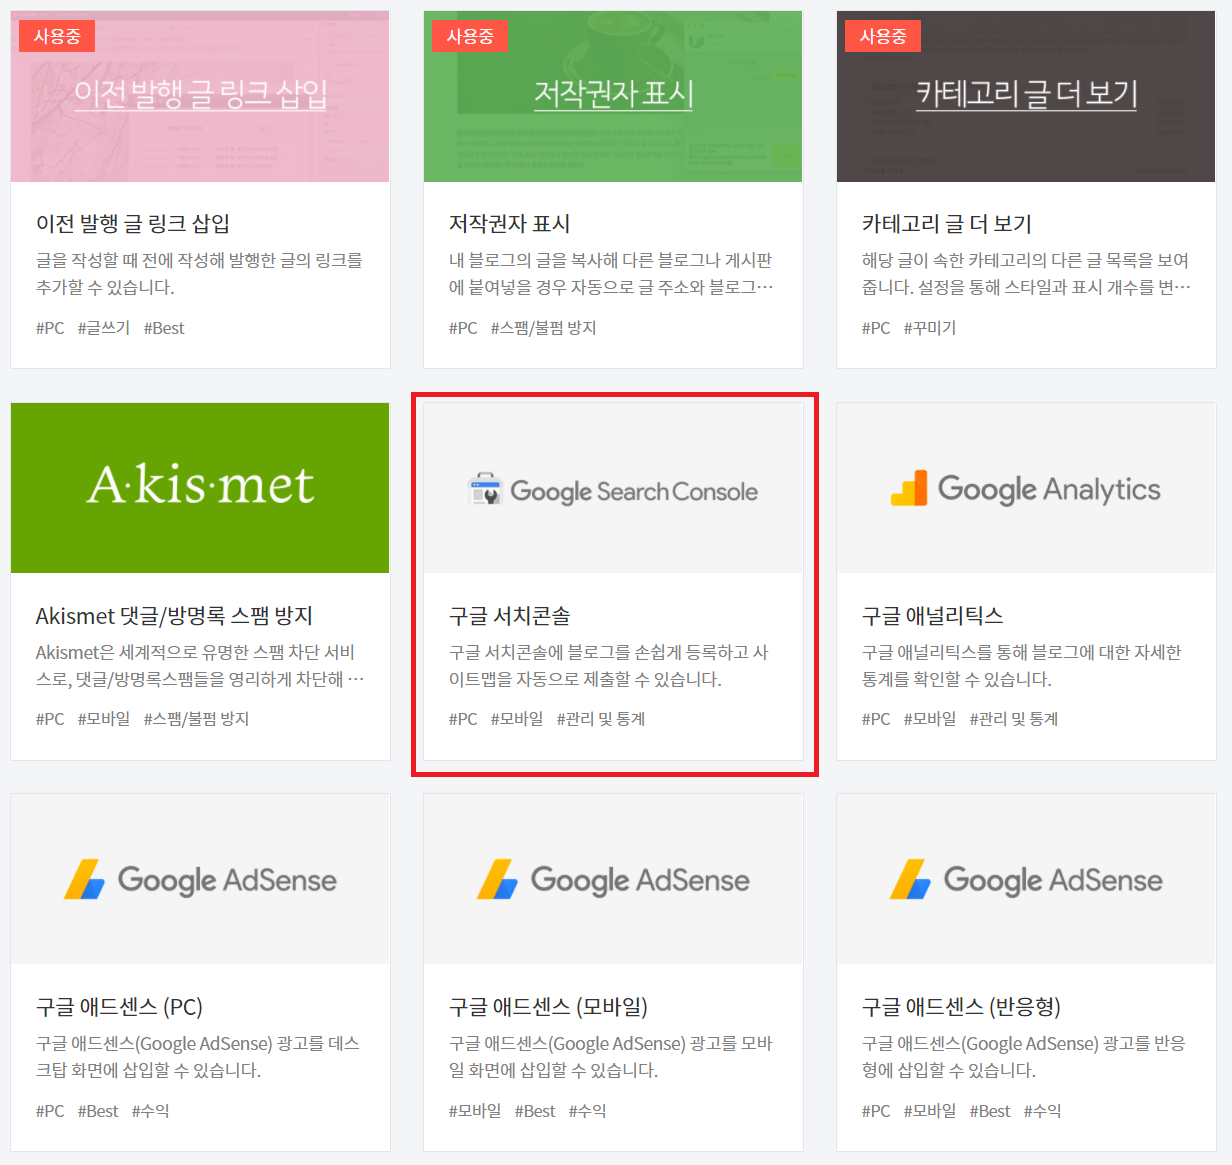Click the Akismet description about 스팸 차단

tap(200, 666)
